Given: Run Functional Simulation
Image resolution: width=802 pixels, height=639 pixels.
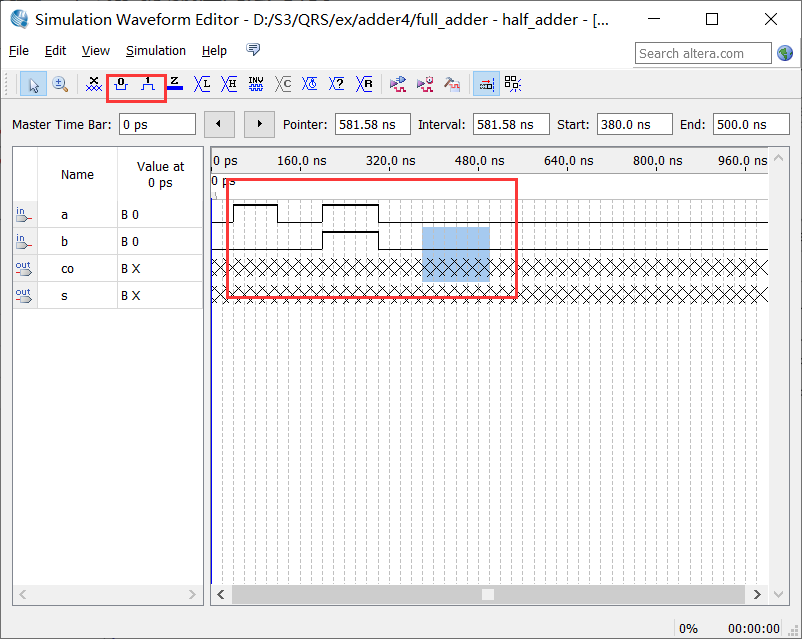Looking at the screenshot, I should point(398,84).
